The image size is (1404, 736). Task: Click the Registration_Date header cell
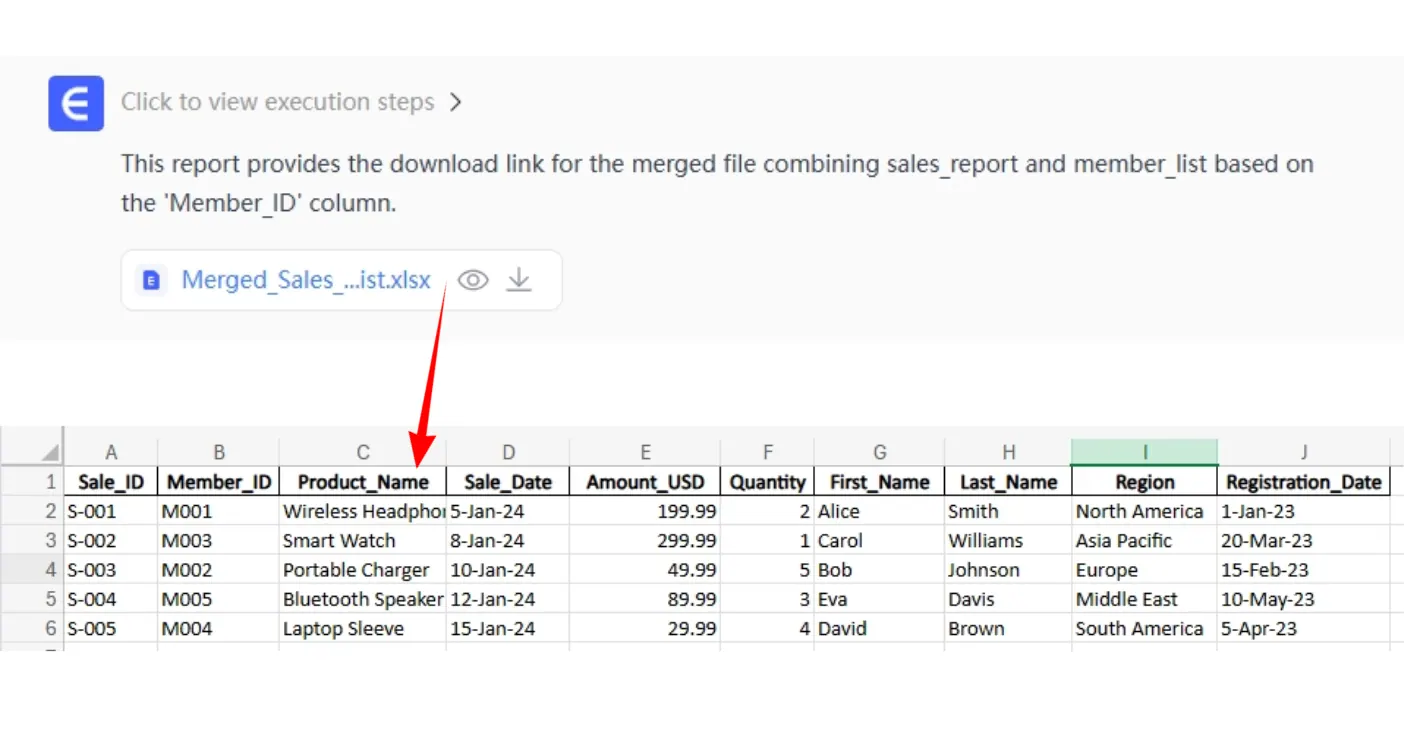click(1303, 482)
